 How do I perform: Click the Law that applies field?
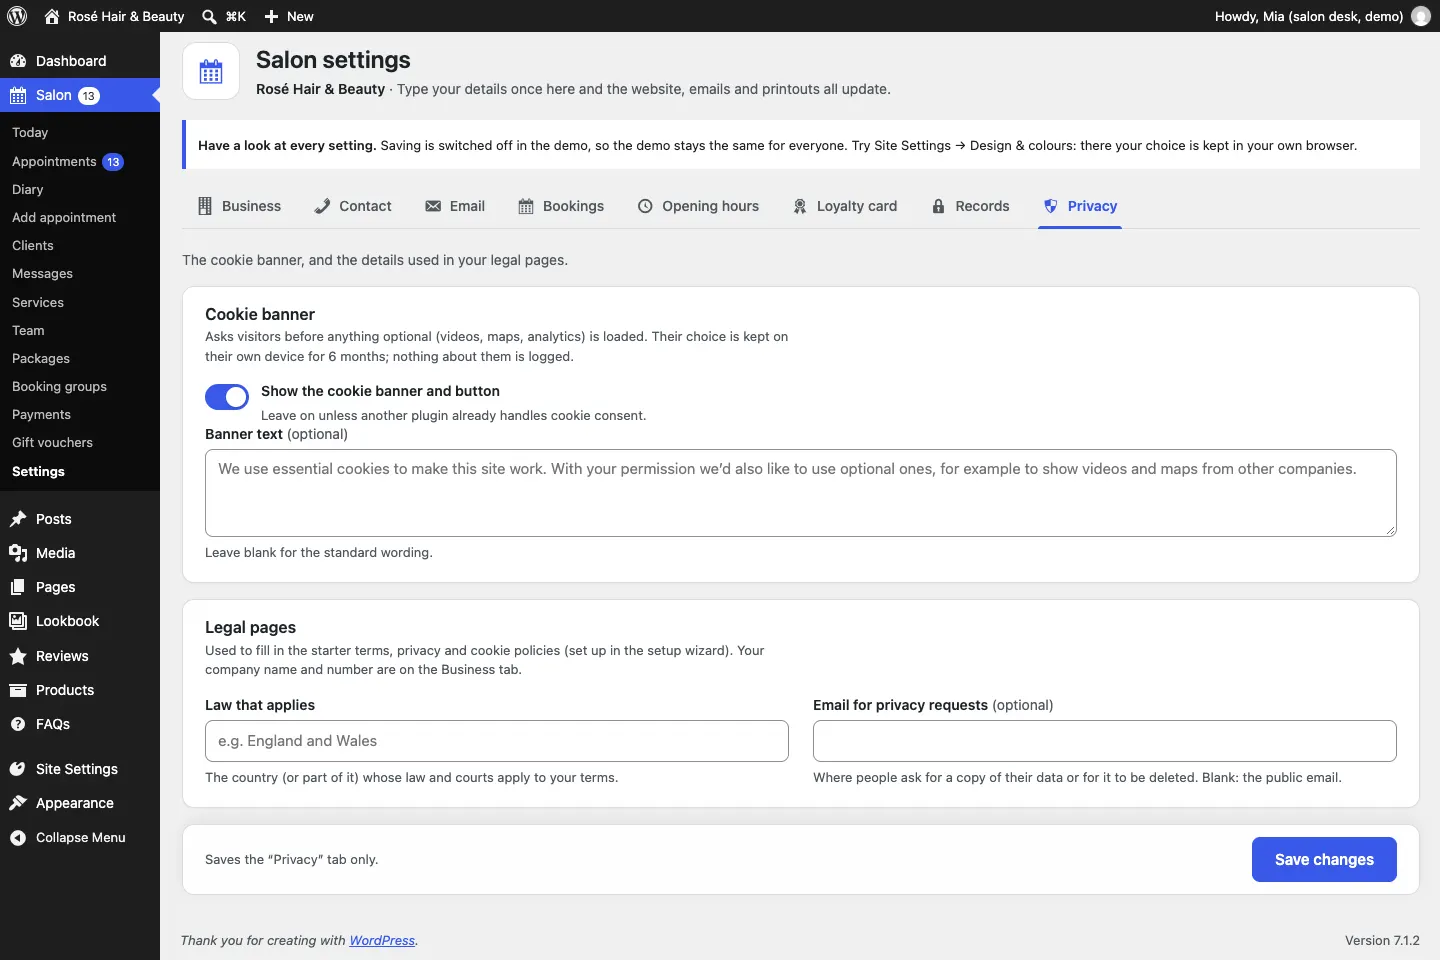497,741
